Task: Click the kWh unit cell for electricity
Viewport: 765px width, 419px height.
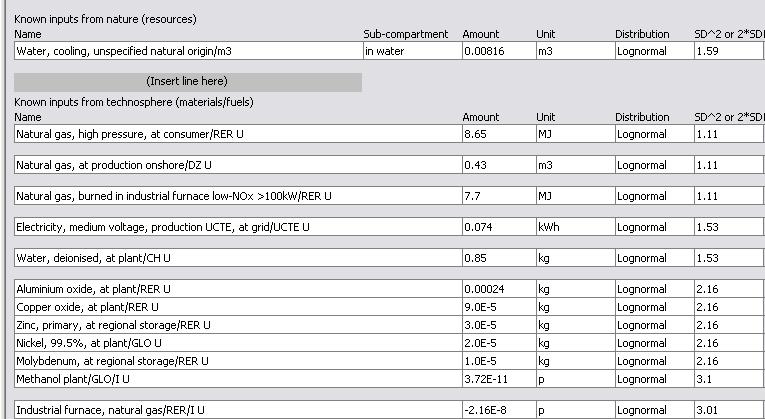Action: tap(572, 228)
